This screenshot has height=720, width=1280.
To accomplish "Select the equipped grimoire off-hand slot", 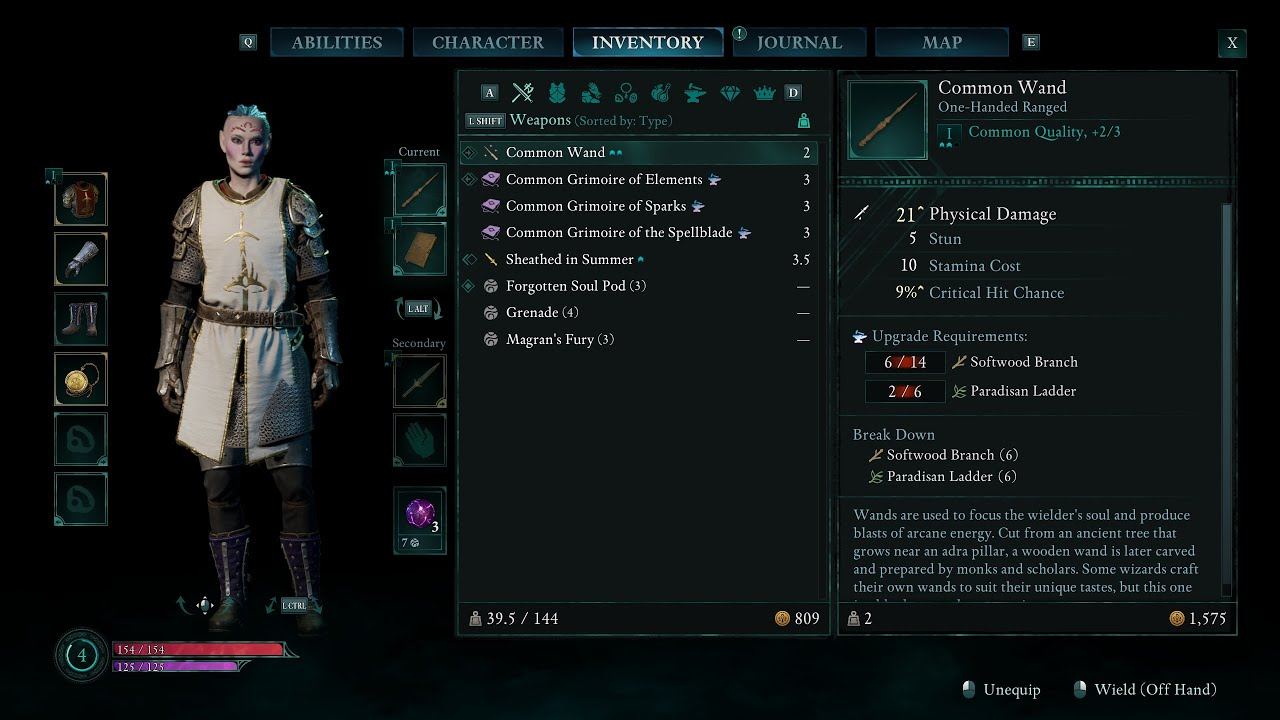I will click(x=419, y=250).
